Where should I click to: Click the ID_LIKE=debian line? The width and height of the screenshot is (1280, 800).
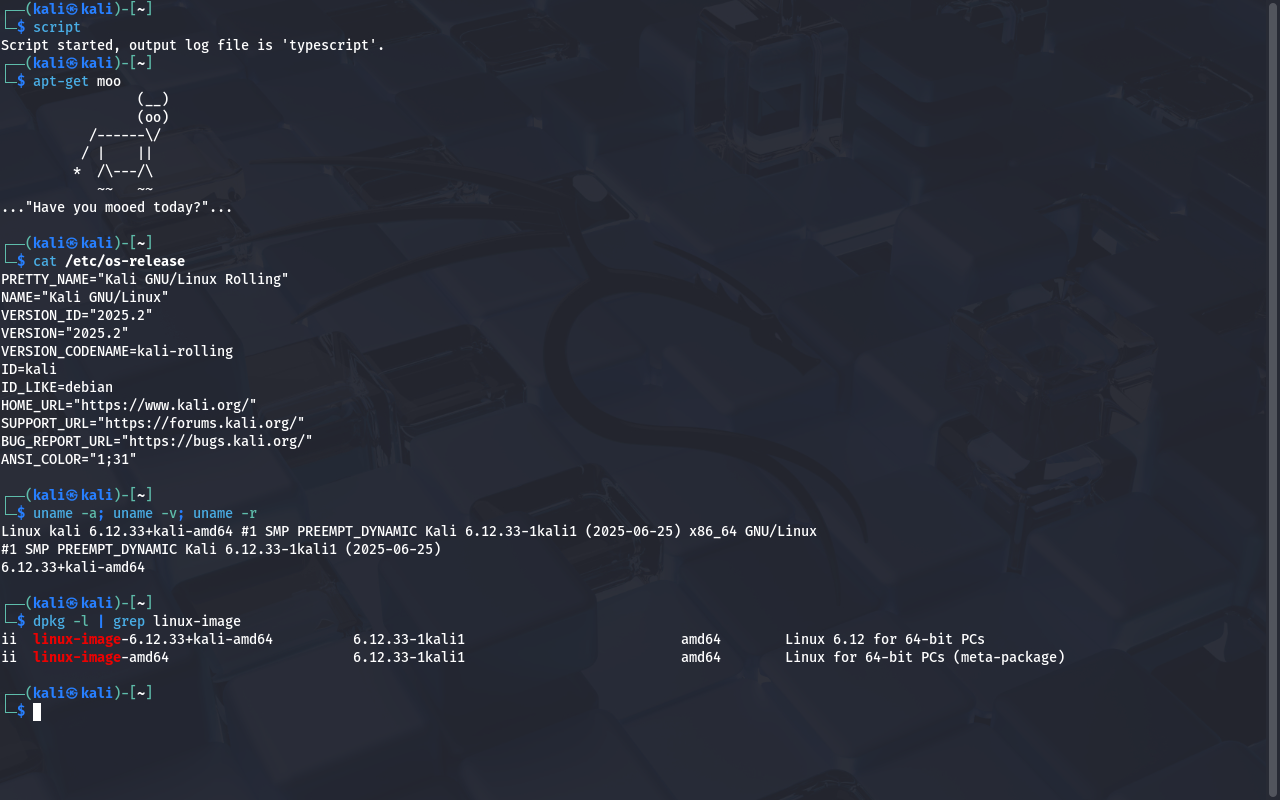pos(57,387)
